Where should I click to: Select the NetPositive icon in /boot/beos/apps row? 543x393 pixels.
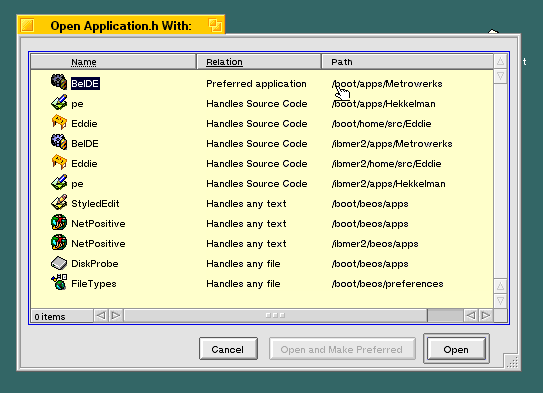click(x=59, y=223)
